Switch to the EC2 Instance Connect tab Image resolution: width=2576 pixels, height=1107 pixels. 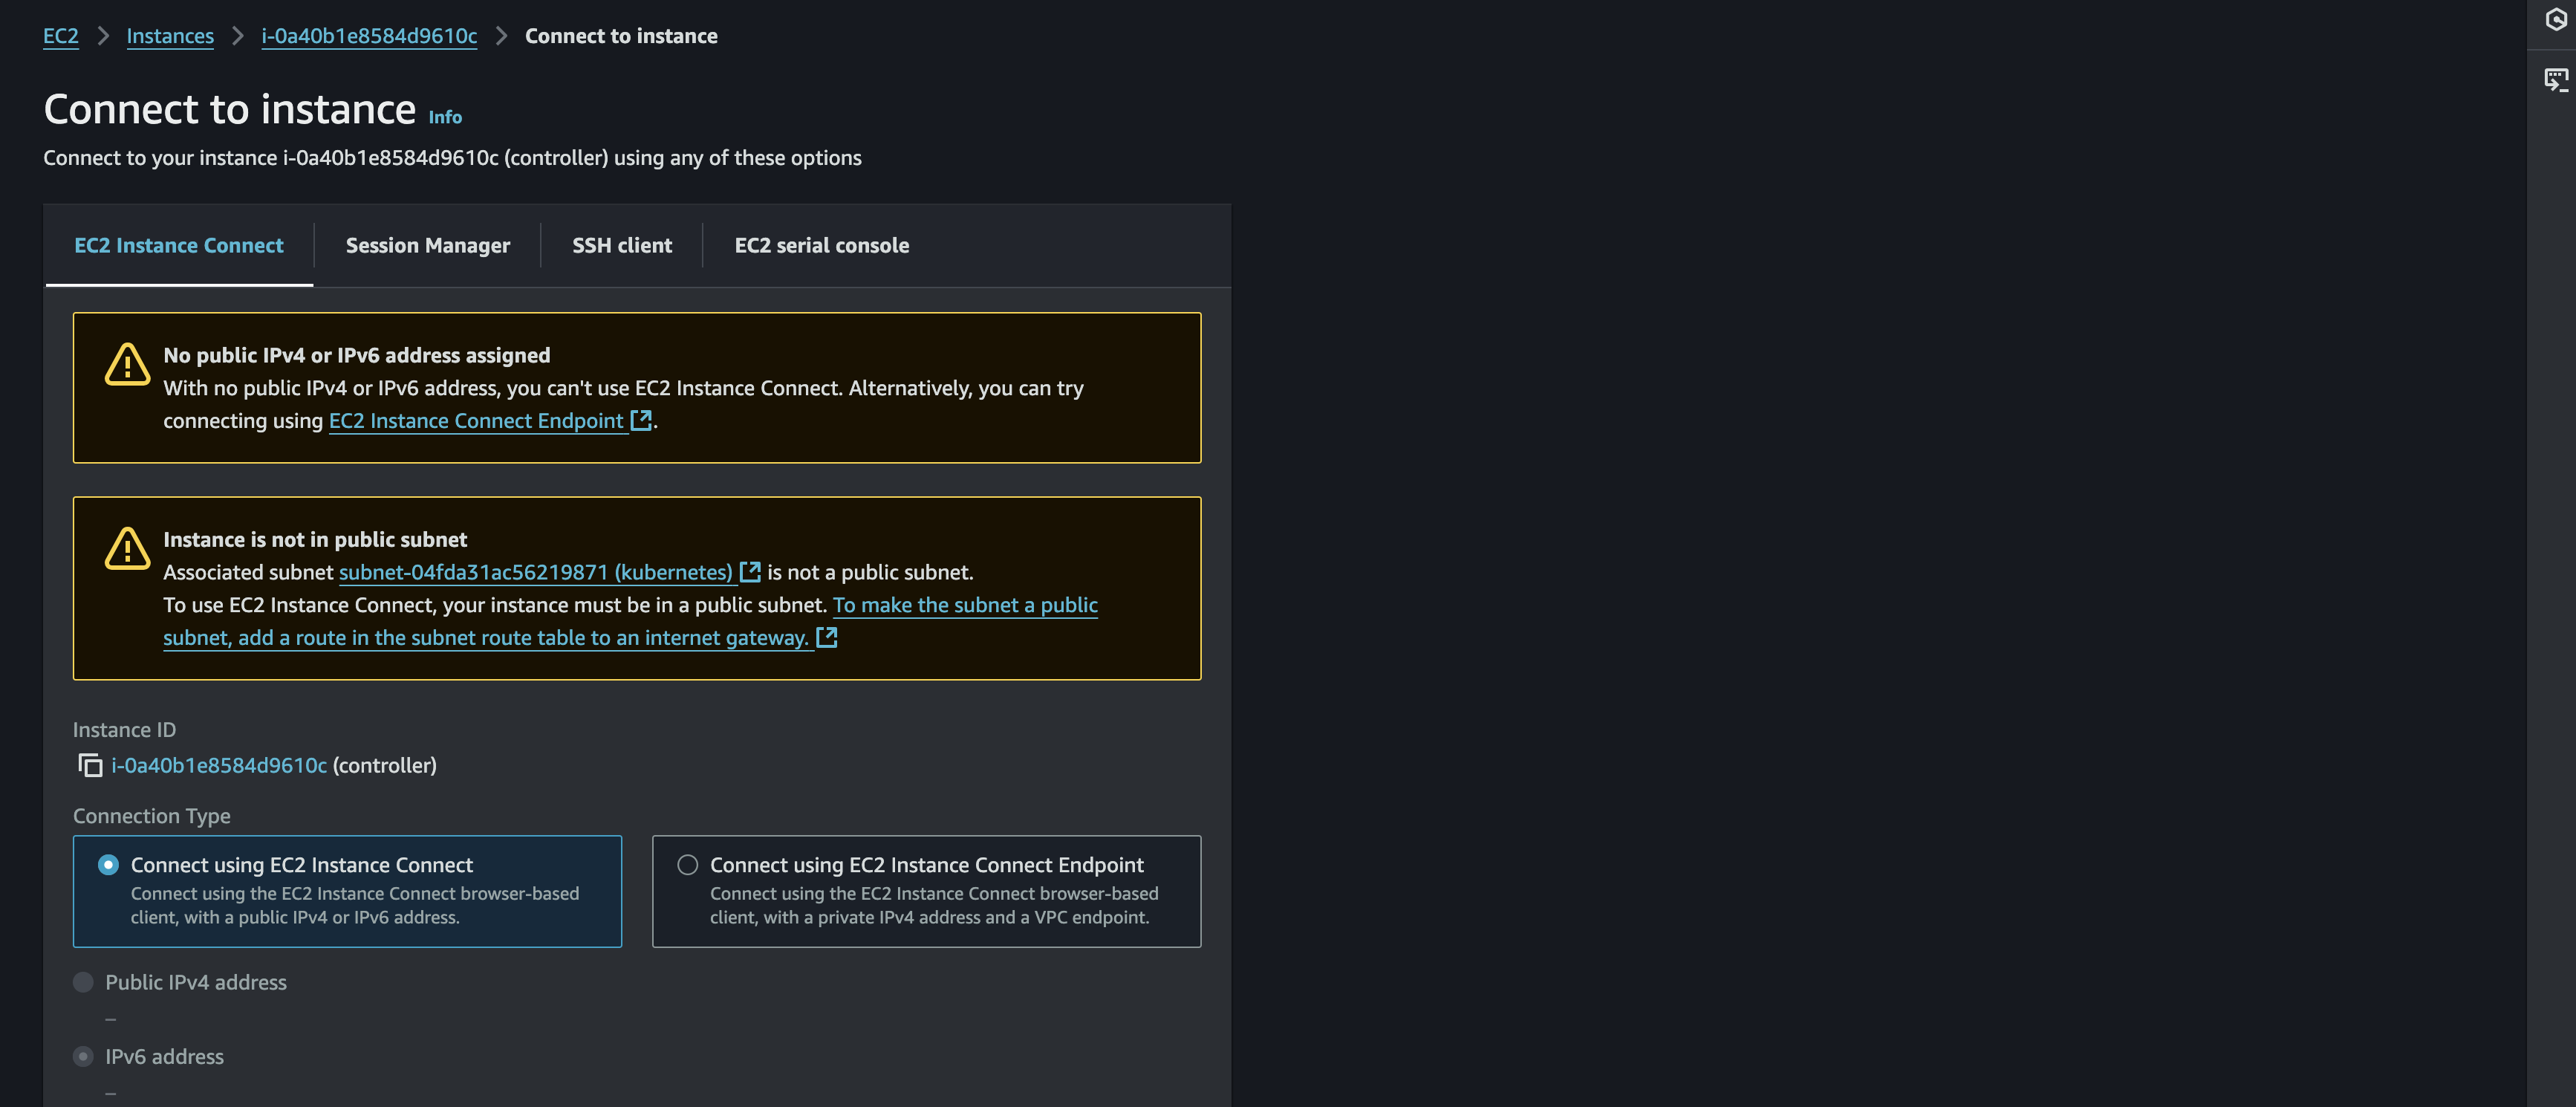(x=179, y=245)
